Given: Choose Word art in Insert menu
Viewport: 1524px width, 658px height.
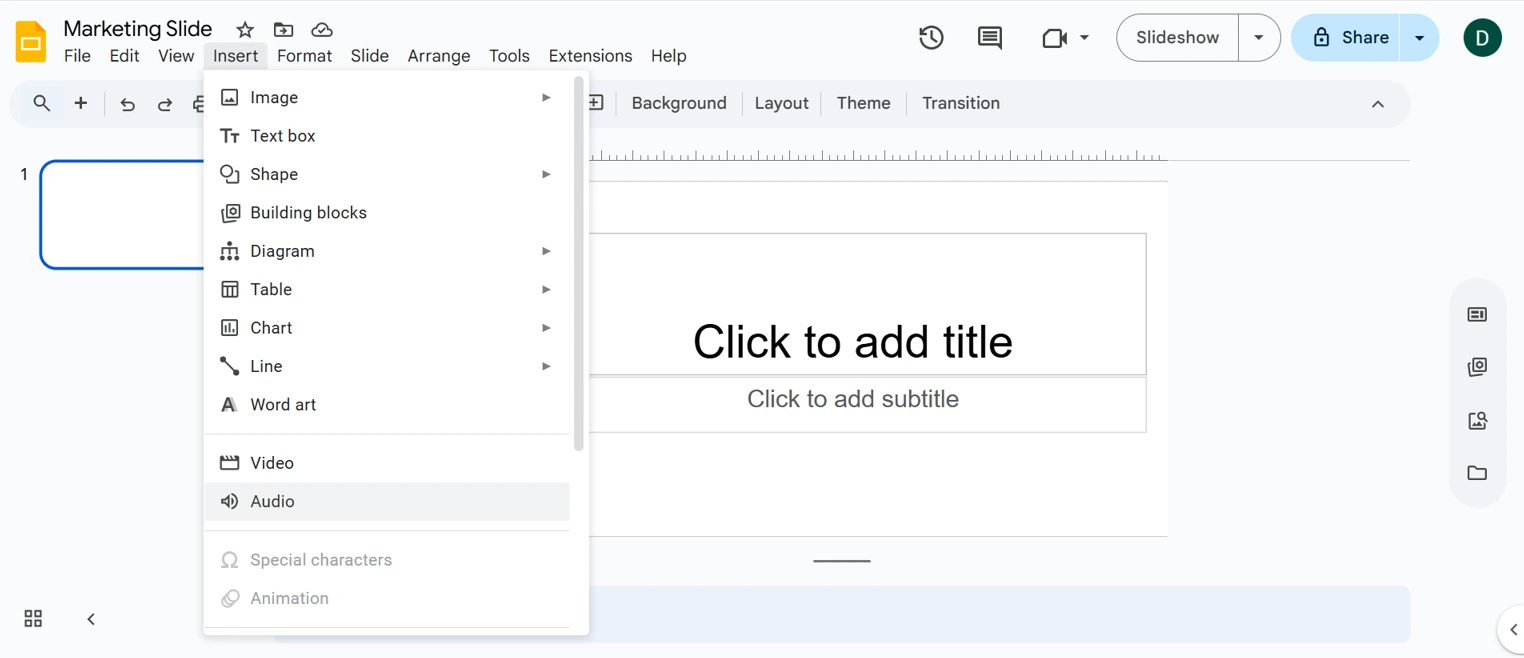Looking at the screenshot, I should (x=283, y=405).
